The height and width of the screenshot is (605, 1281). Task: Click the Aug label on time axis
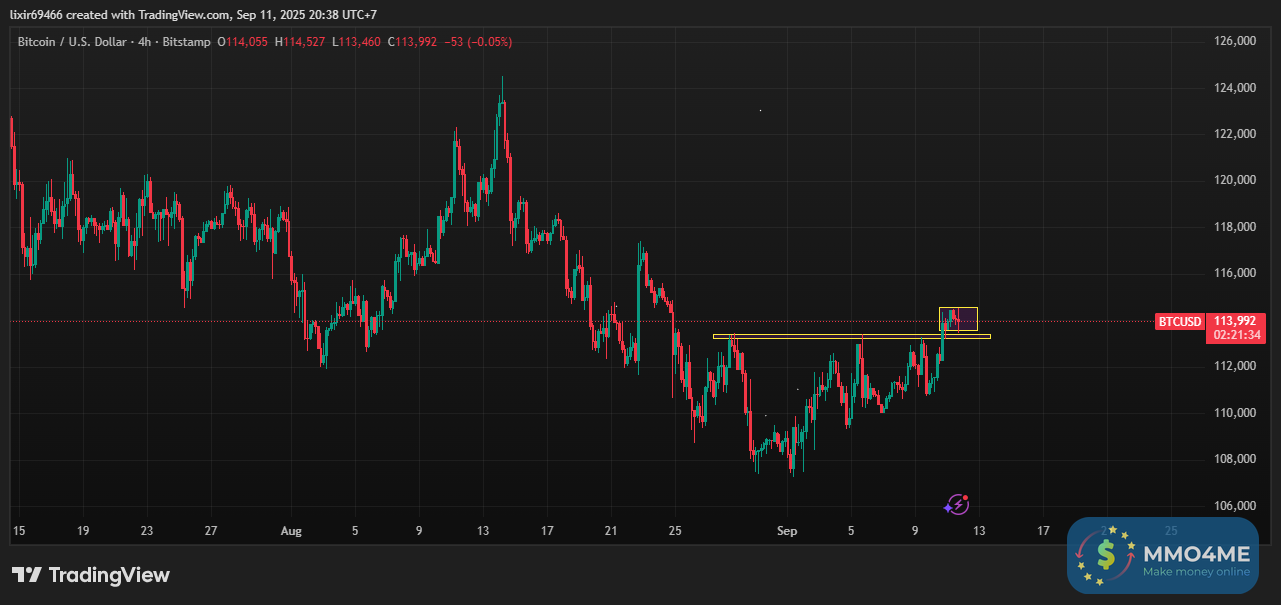pyautogui.click(x=291, y=531)
